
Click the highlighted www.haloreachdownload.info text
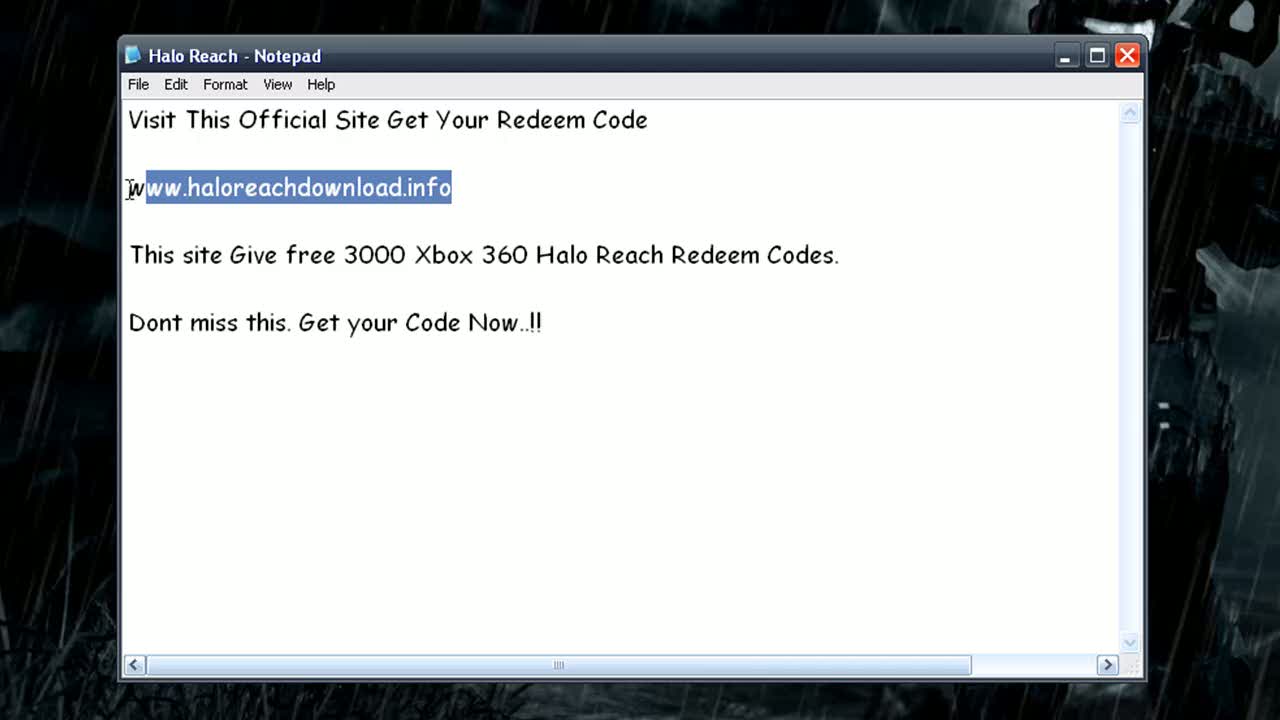pyautogui.click(x=295, y=188)
